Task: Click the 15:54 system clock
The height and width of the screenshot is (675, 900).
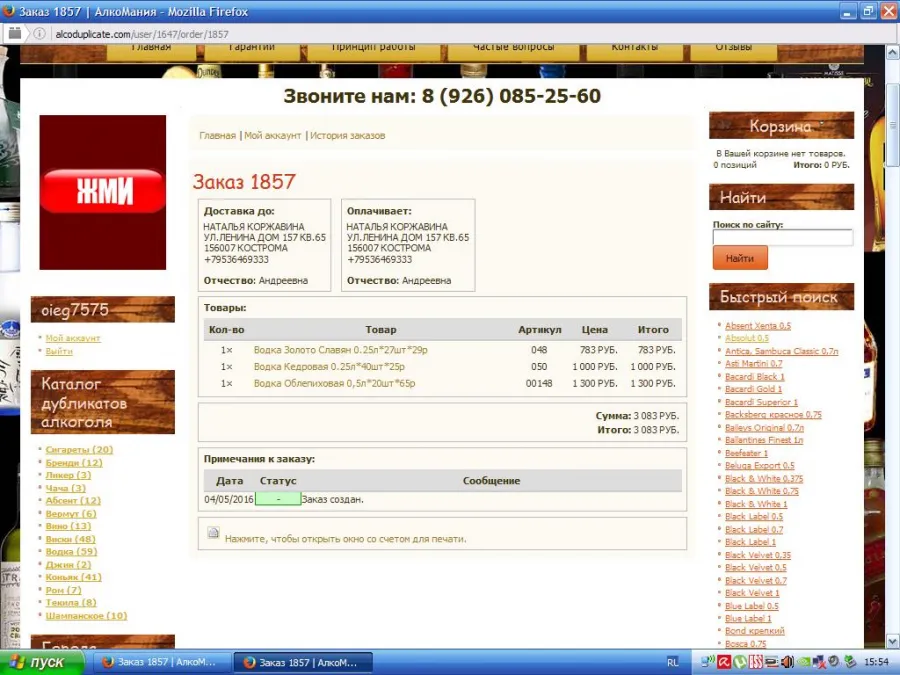Action: pyautogui.click(x=876, y=662)
